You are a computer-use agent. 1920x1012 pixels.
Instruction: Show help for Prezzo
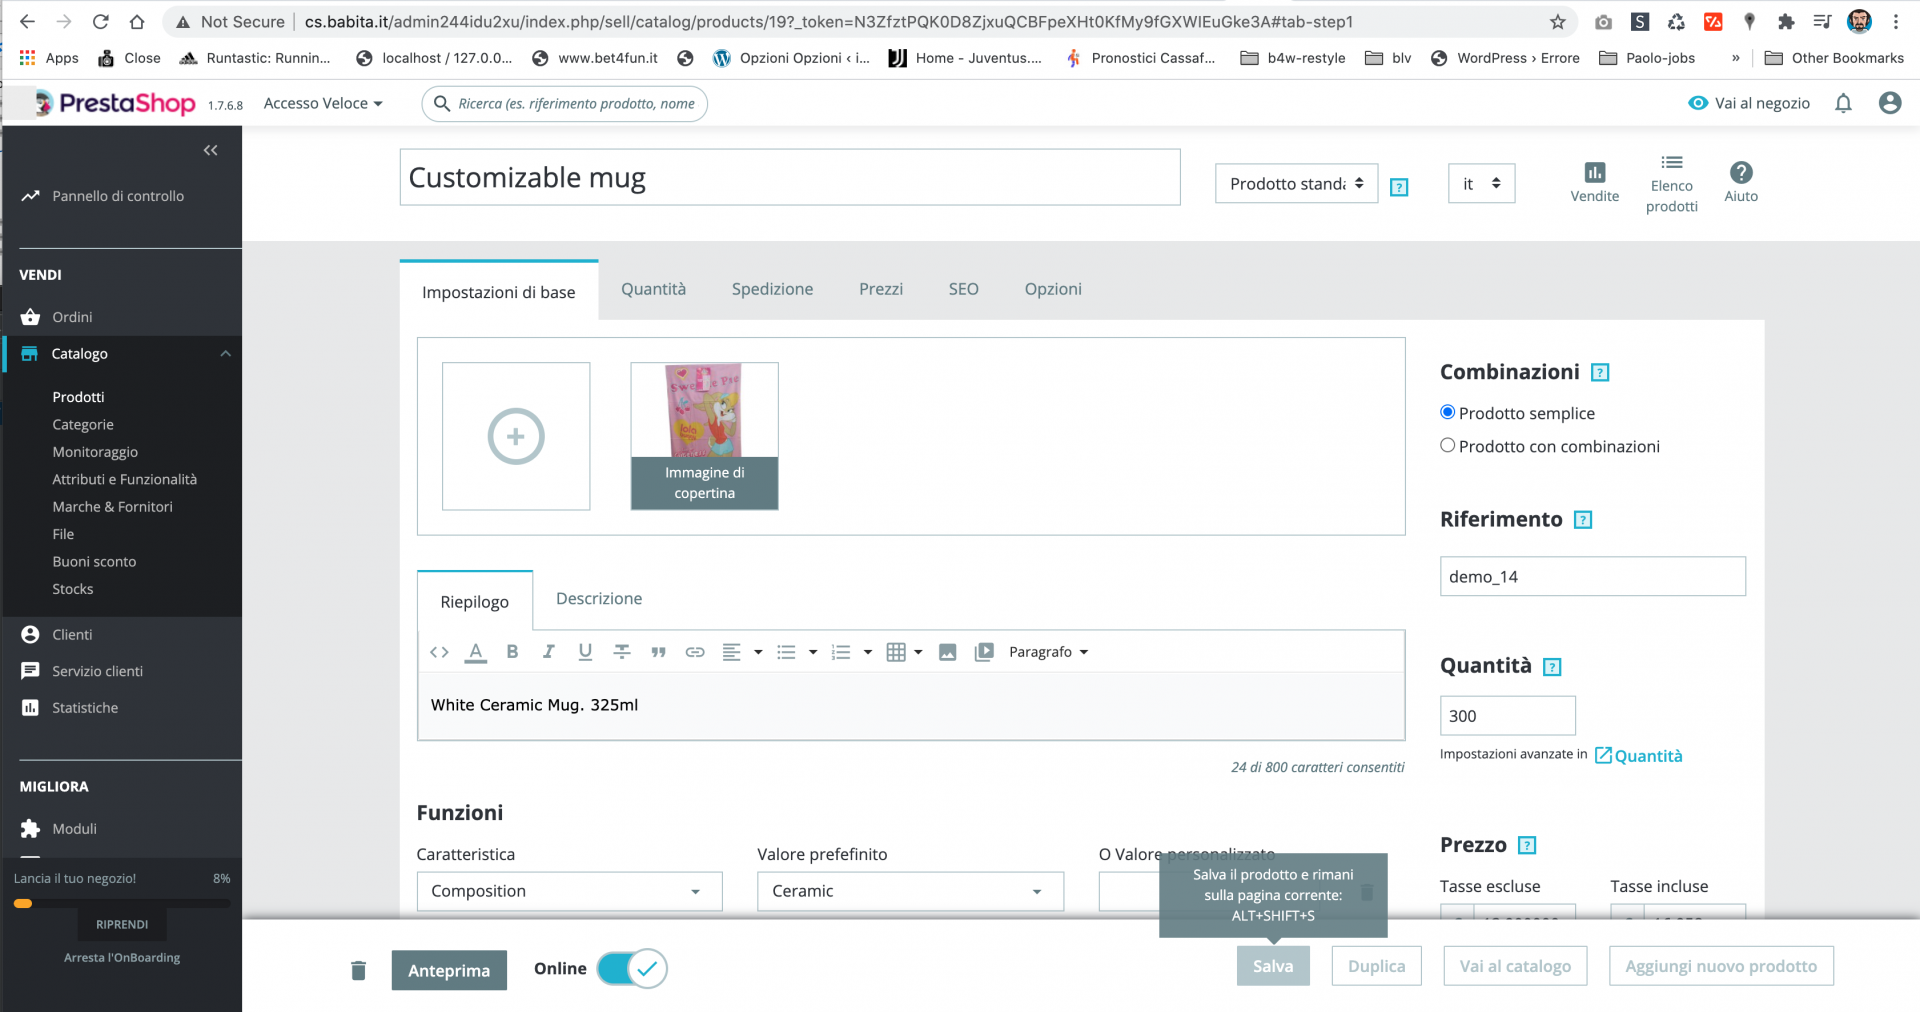tap(1527, 846)
